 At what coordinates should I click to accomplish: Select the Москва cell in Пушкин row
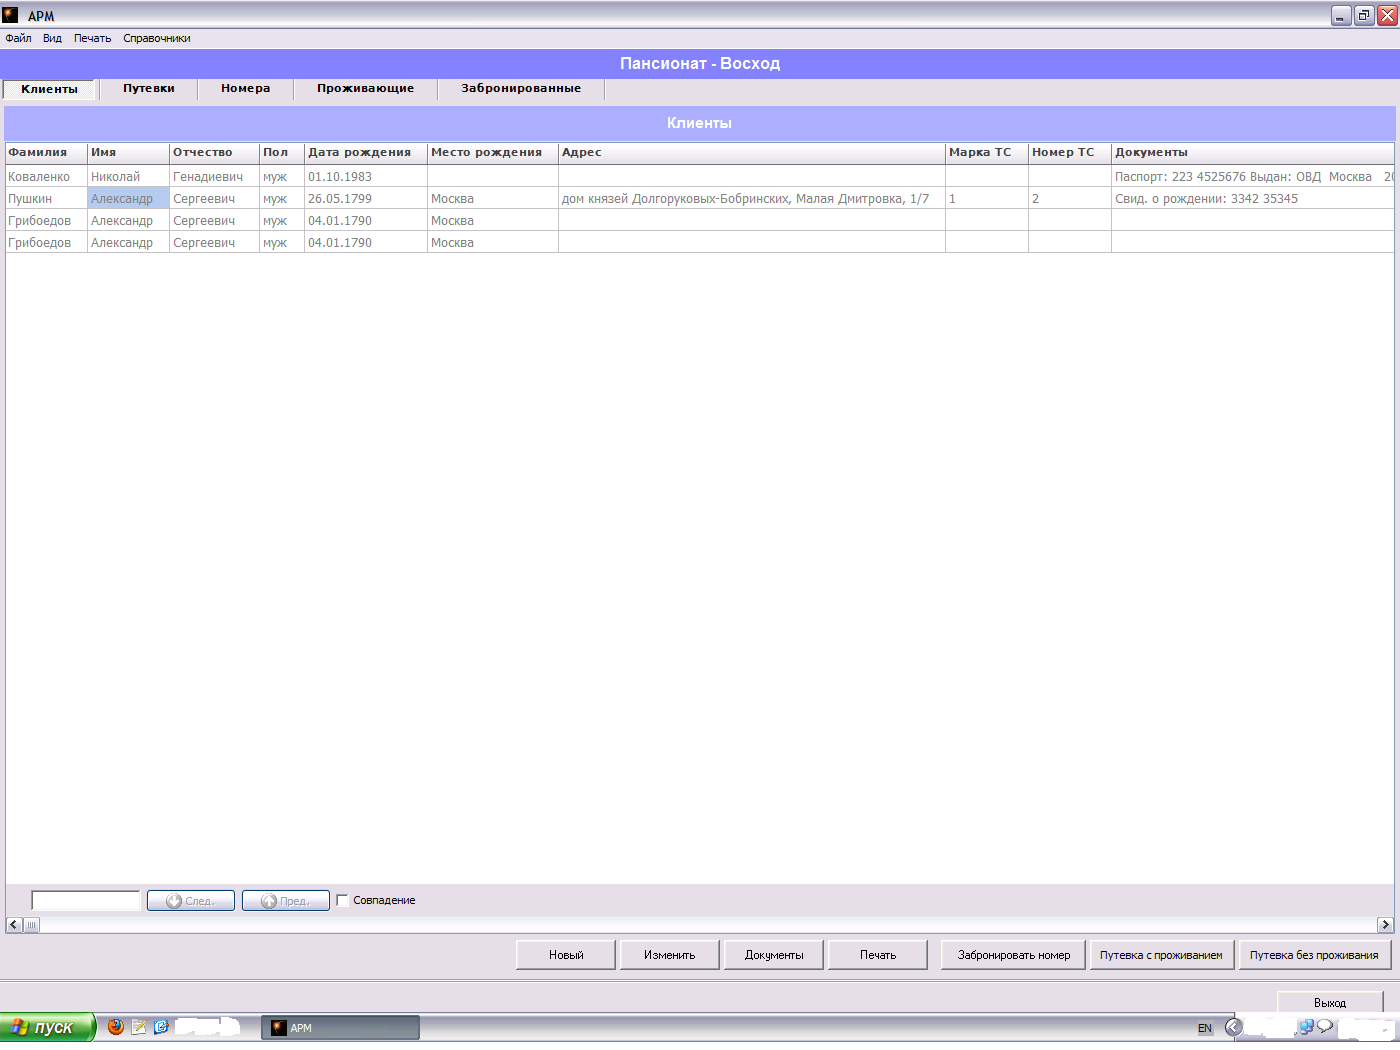click(x=493, y=199)
